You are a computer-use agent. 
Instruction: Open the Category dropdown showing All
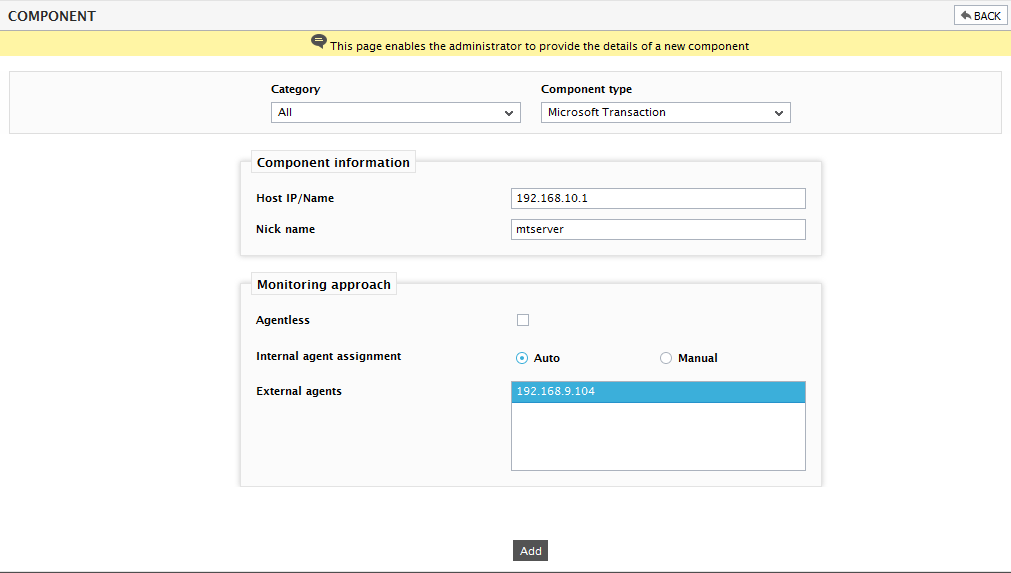click(395, 113)
